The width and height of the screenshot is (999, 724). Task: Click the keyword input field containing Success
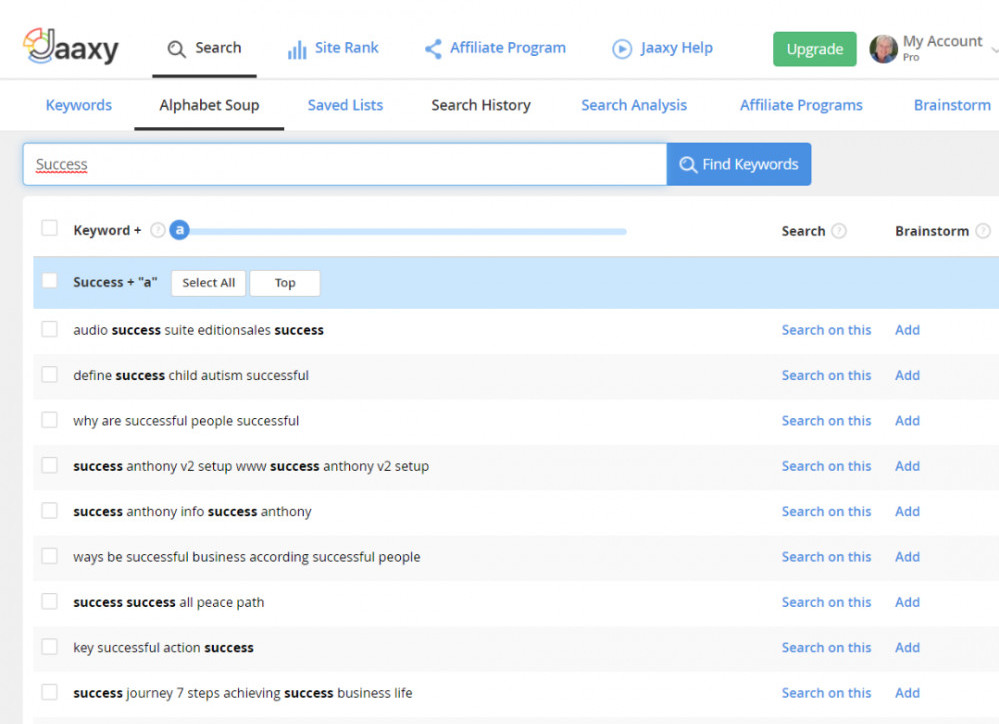(345, 164)
